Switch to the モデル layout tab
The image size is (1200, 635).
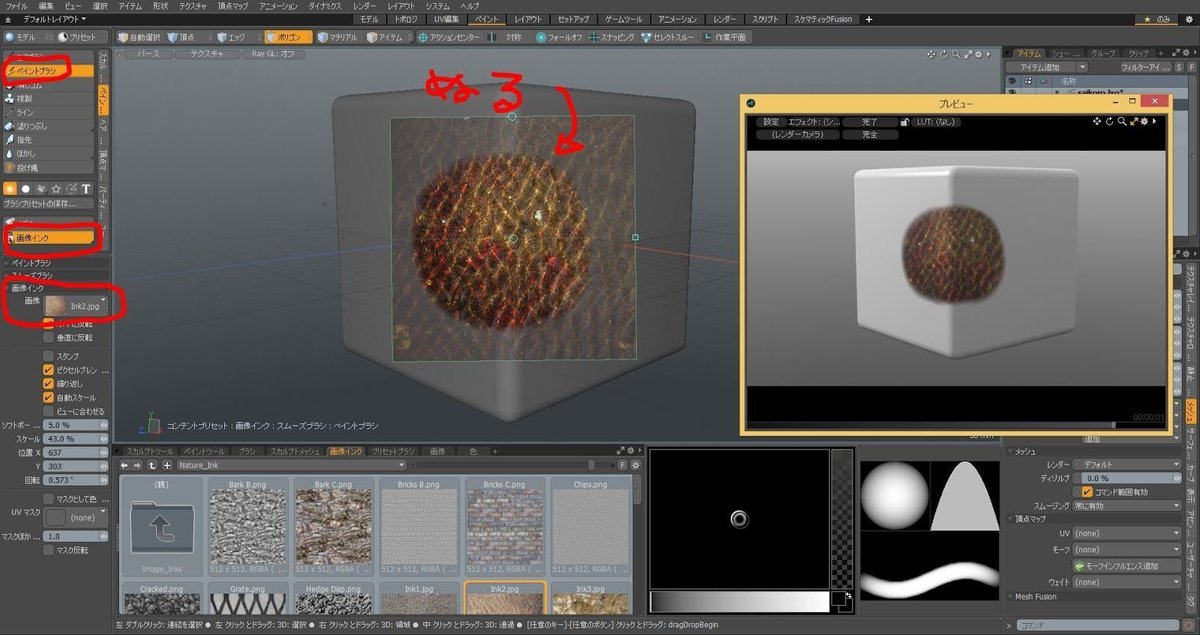(369, 19)
